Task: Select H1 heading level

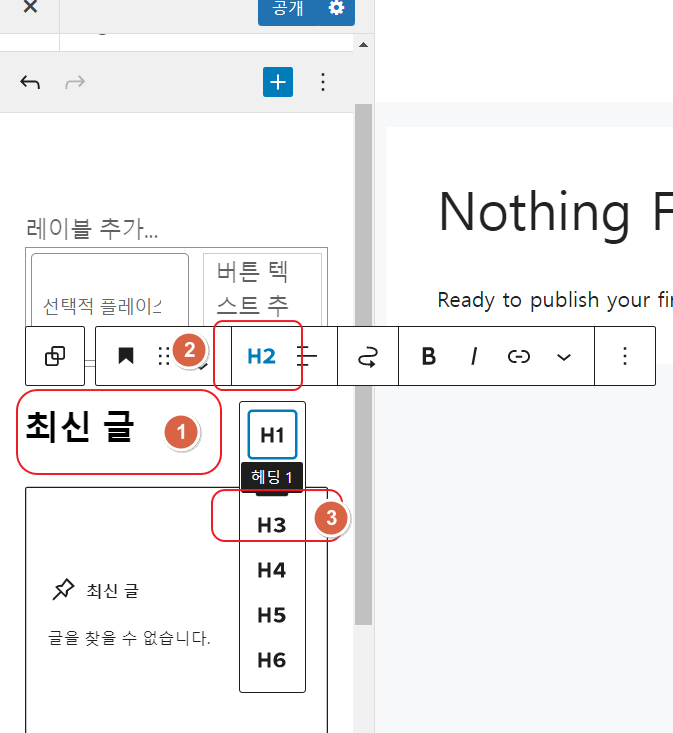Action: click(272, 435)
